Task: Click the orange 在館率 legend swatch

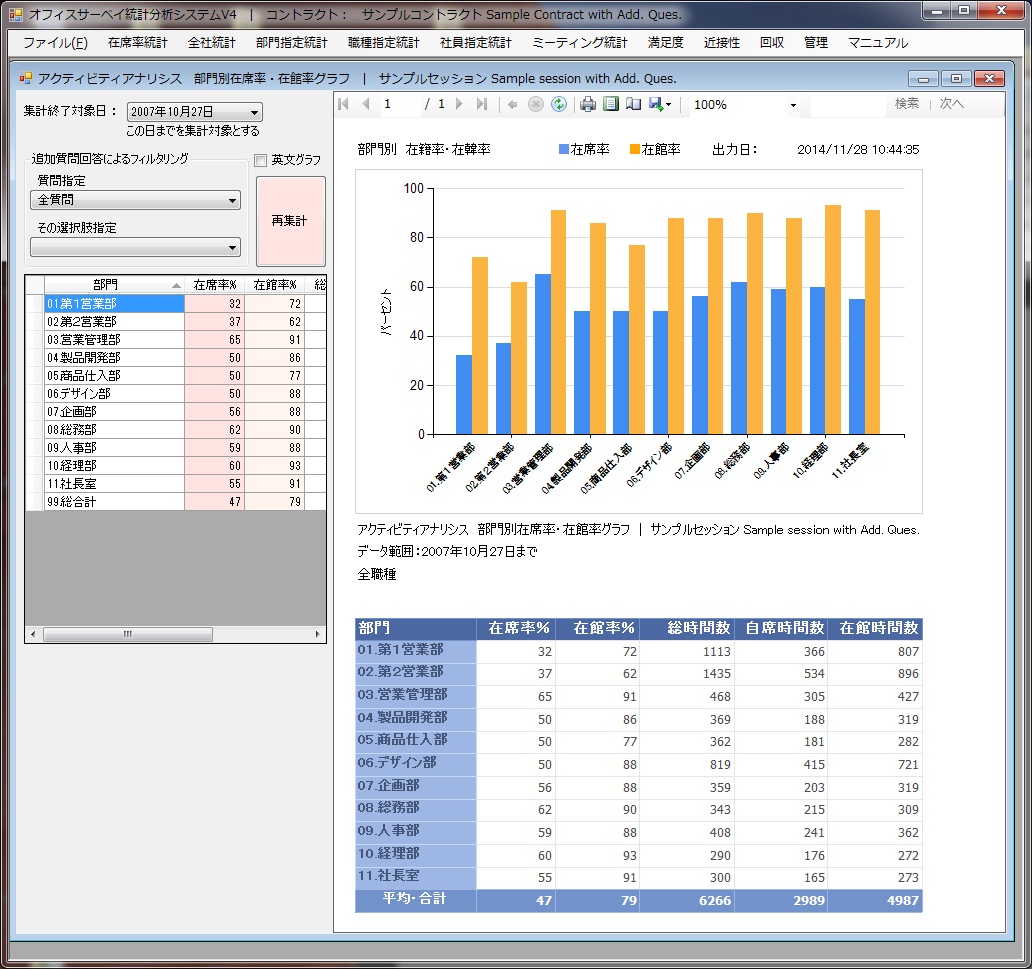Action: coord(634,149)
